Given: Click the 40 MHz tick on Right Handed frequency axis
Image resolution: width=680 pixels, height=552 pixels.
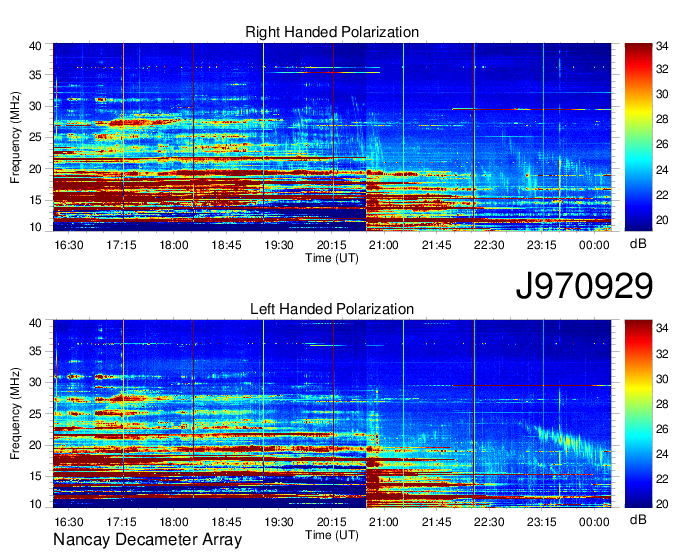Looking at the screenshot, I should click(x=35, y=46).
